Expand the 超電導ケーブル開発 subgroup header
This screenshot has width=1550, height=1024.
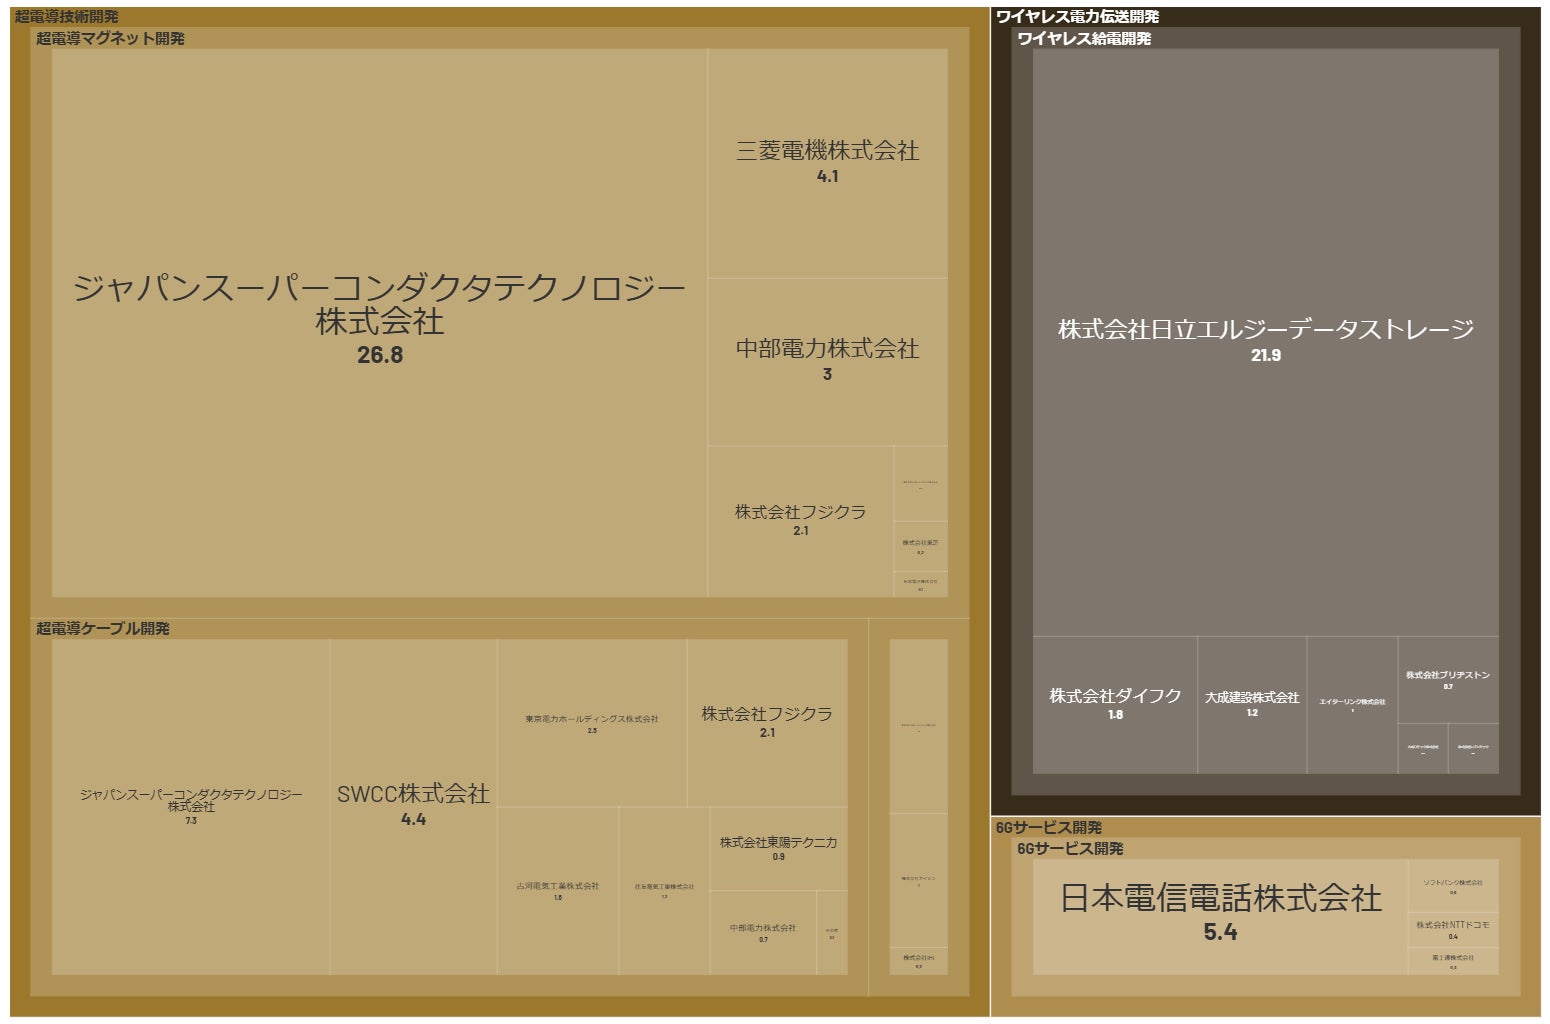tap(103, 628)
